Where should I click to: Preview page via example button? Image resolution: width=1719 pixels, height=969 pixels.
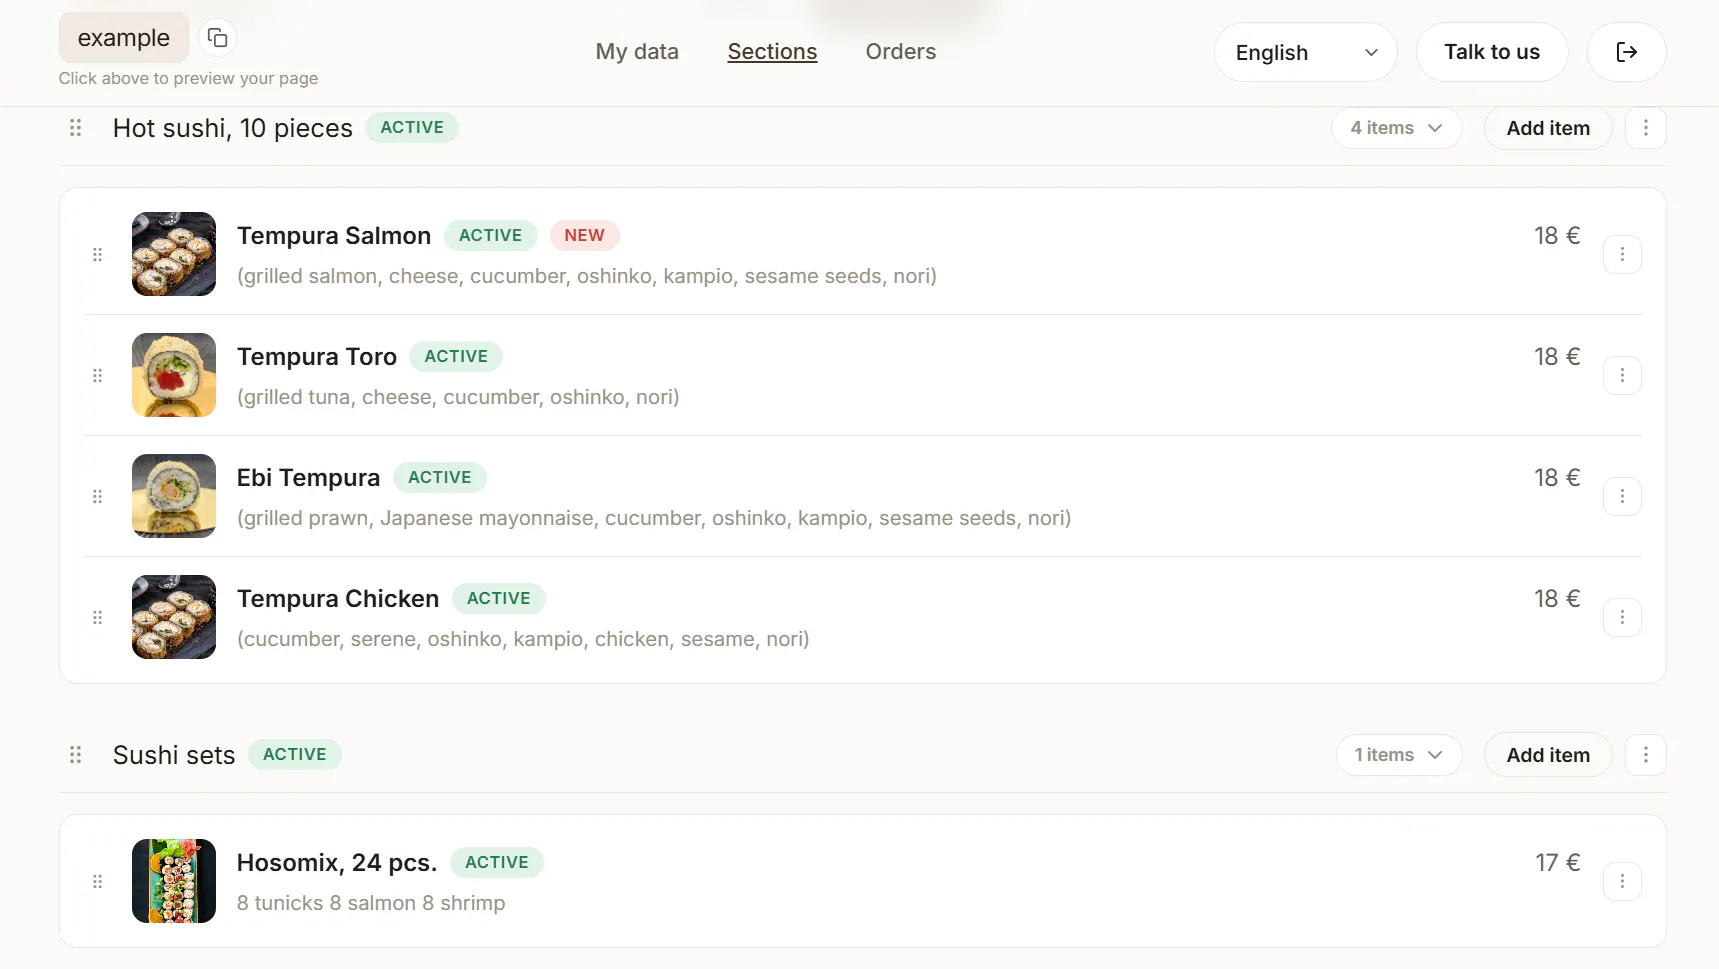click(124, 38)
